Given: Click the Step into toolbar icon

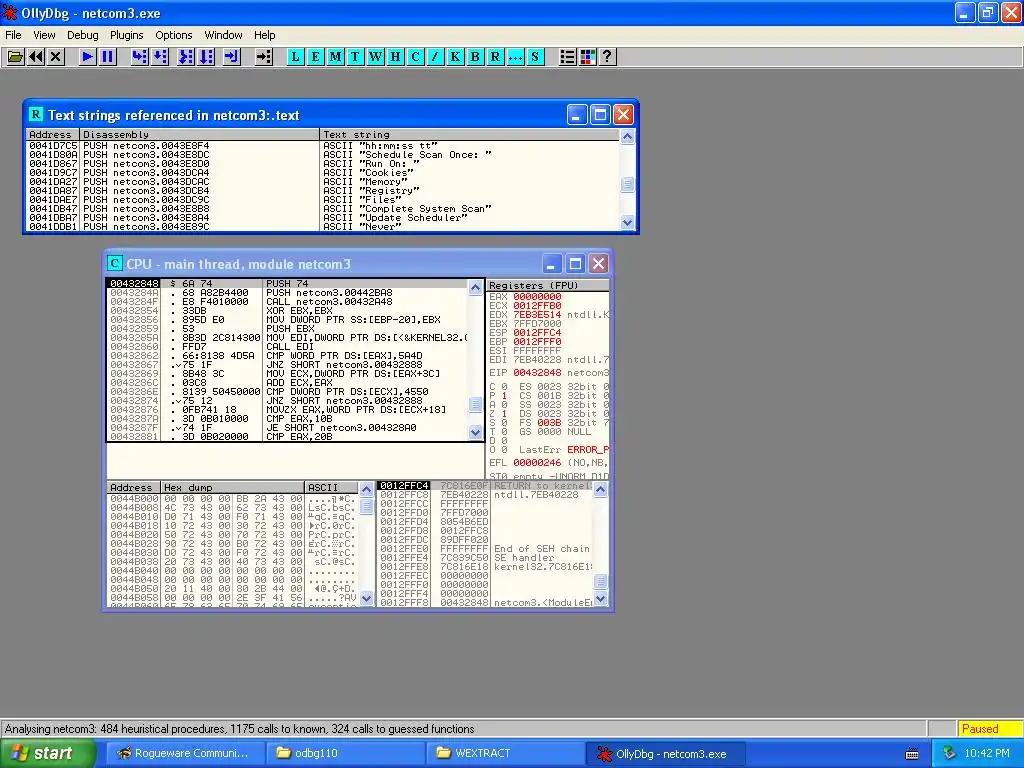Looking at the screenshot, I should [x=139, y=57].
